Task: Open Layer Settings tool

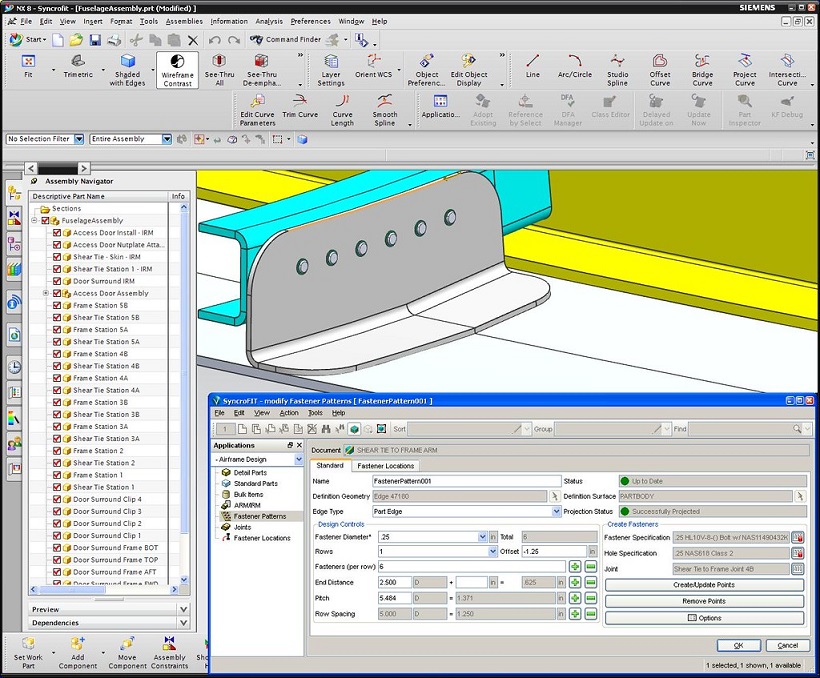Action: [331, 63]
